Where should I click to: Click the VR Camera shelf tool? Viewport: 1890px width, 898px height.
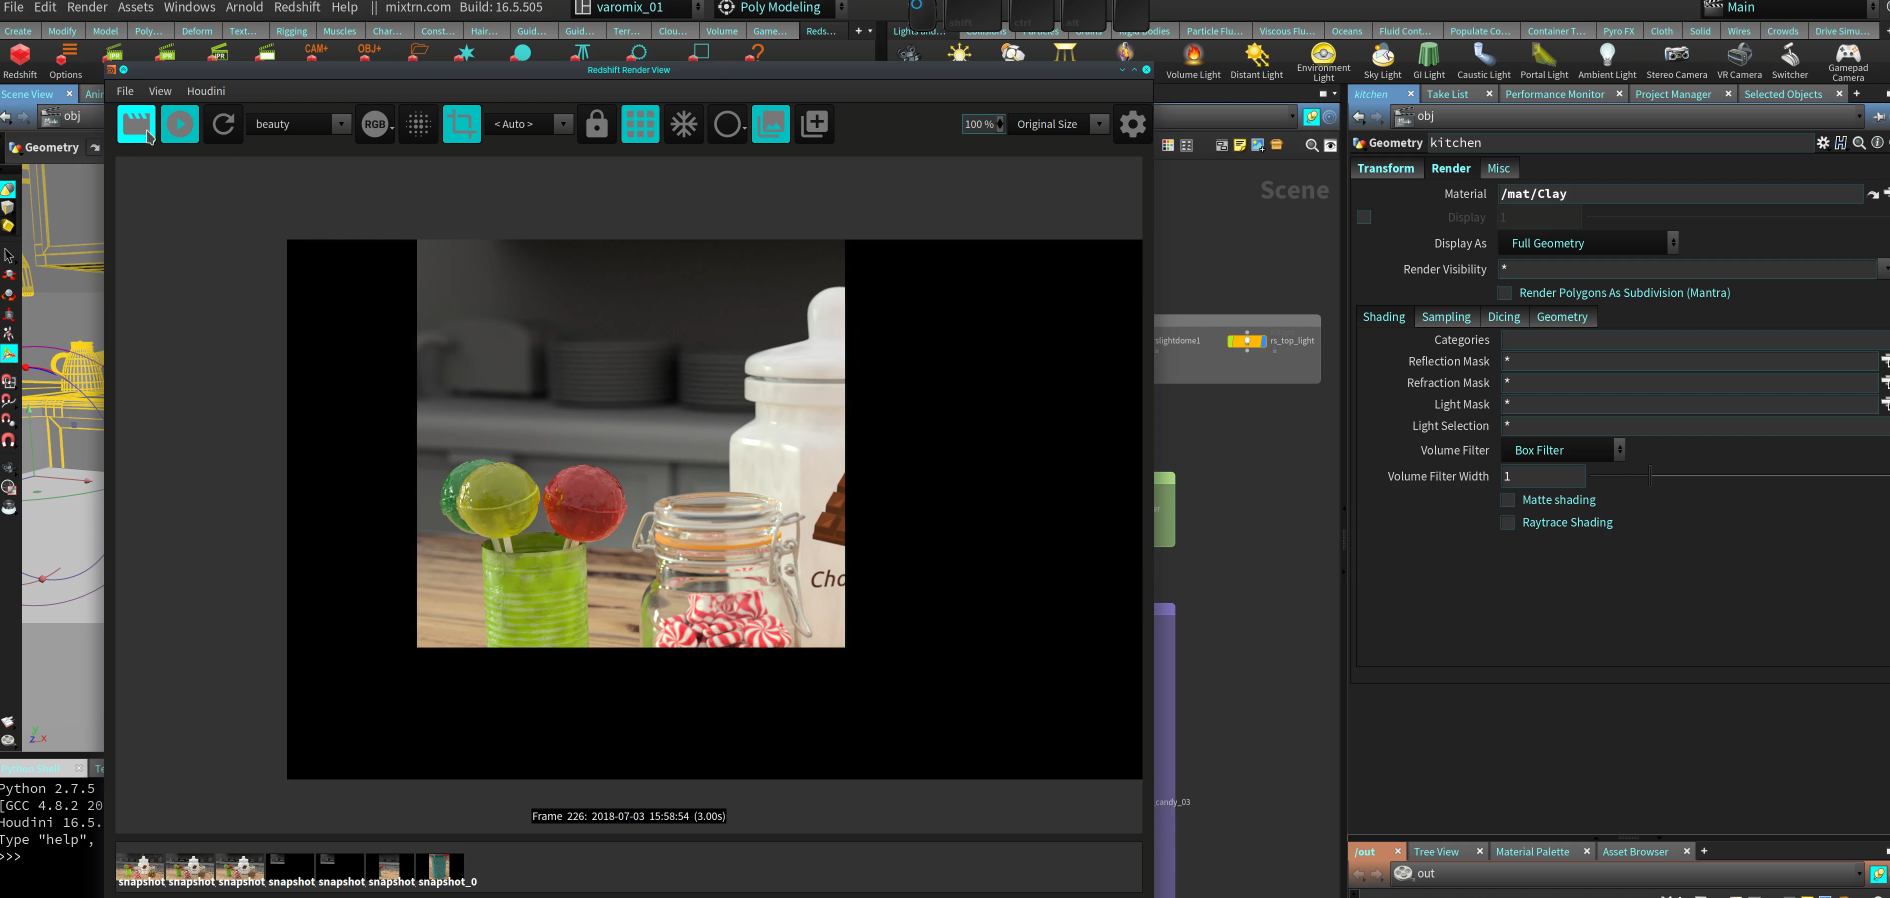pyautogui.click(x=1739, y=60)
